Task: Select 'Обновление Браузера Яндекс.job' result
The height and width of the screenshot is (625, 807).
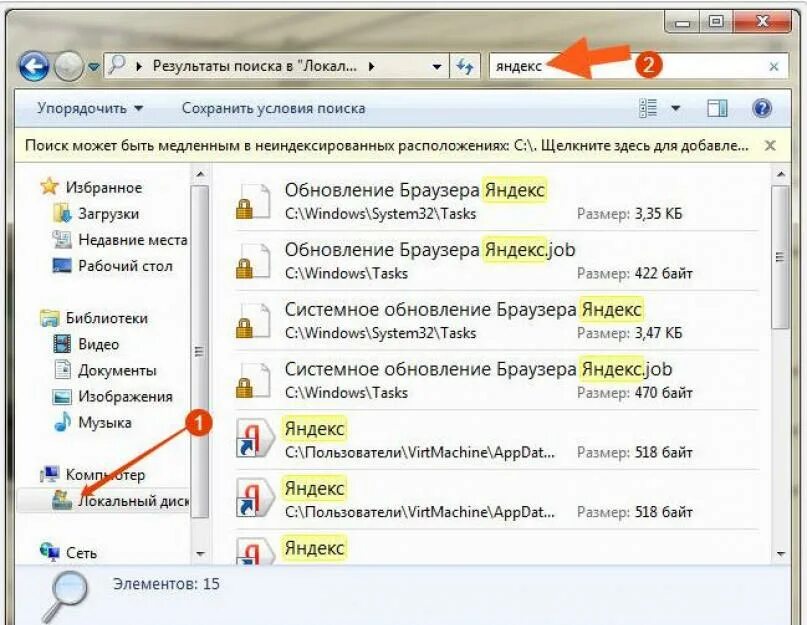Action: (x=497, y=261)
